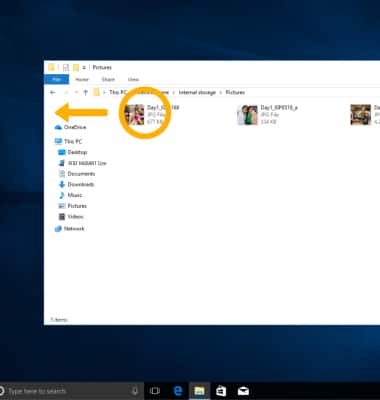380x400 pixels.
Task: Open the Desktop folder in sidebar
Action: click(x=73, y=152)
